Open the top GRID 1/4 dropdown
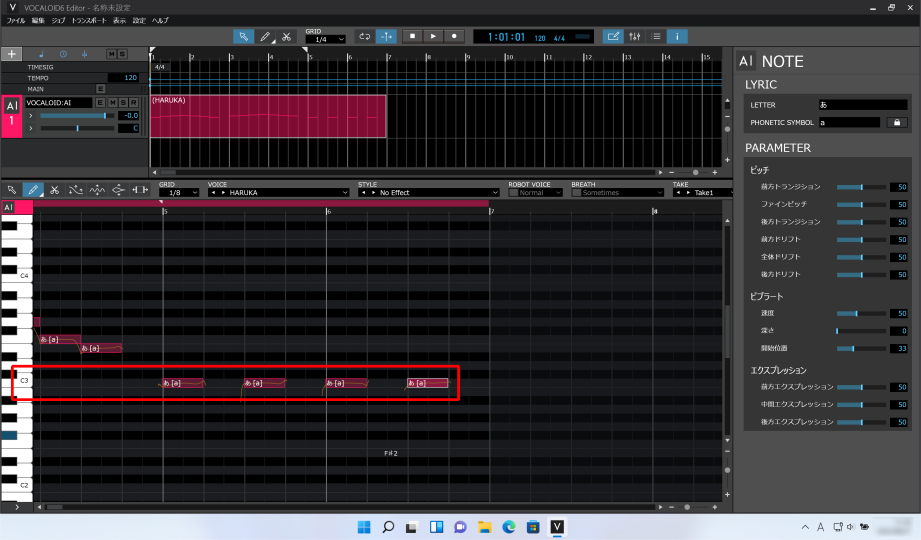The image size is (921, 540). click(x=325, y=39)
